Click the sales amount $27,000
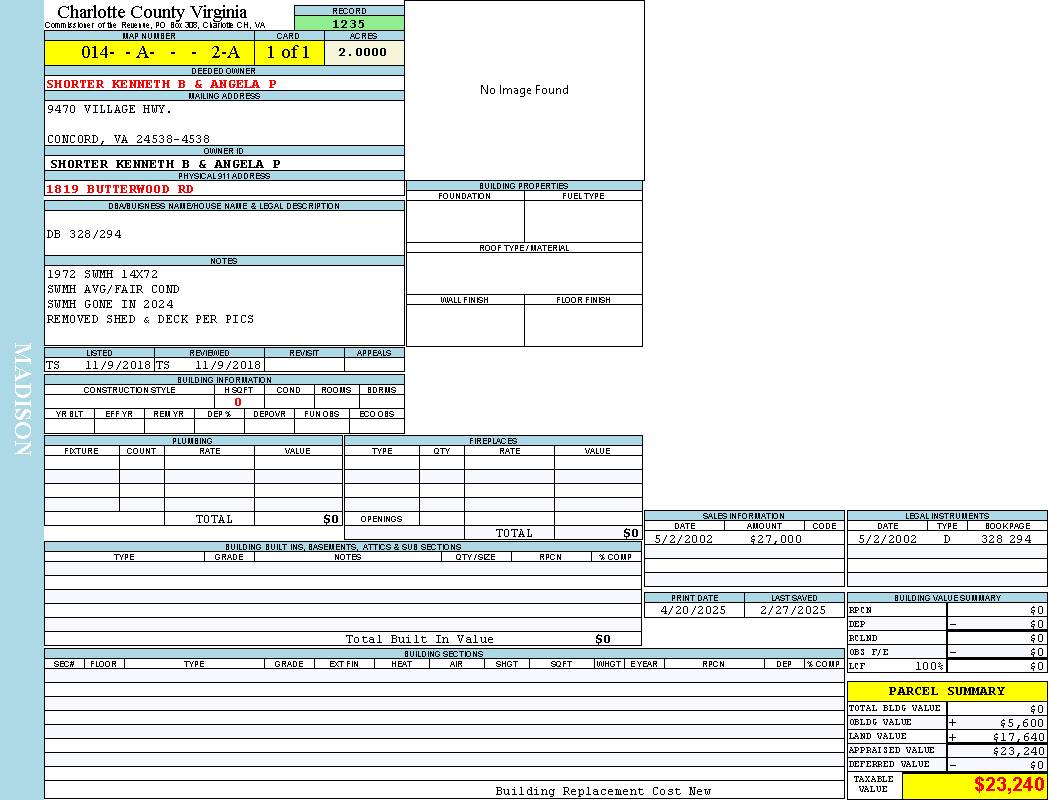The width and height of the screenshot is (1050, 800). coord(775,539)
